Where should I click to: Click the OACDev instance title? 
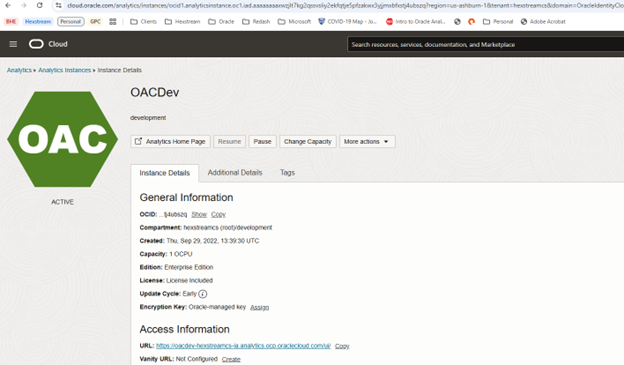pos(155,92)
